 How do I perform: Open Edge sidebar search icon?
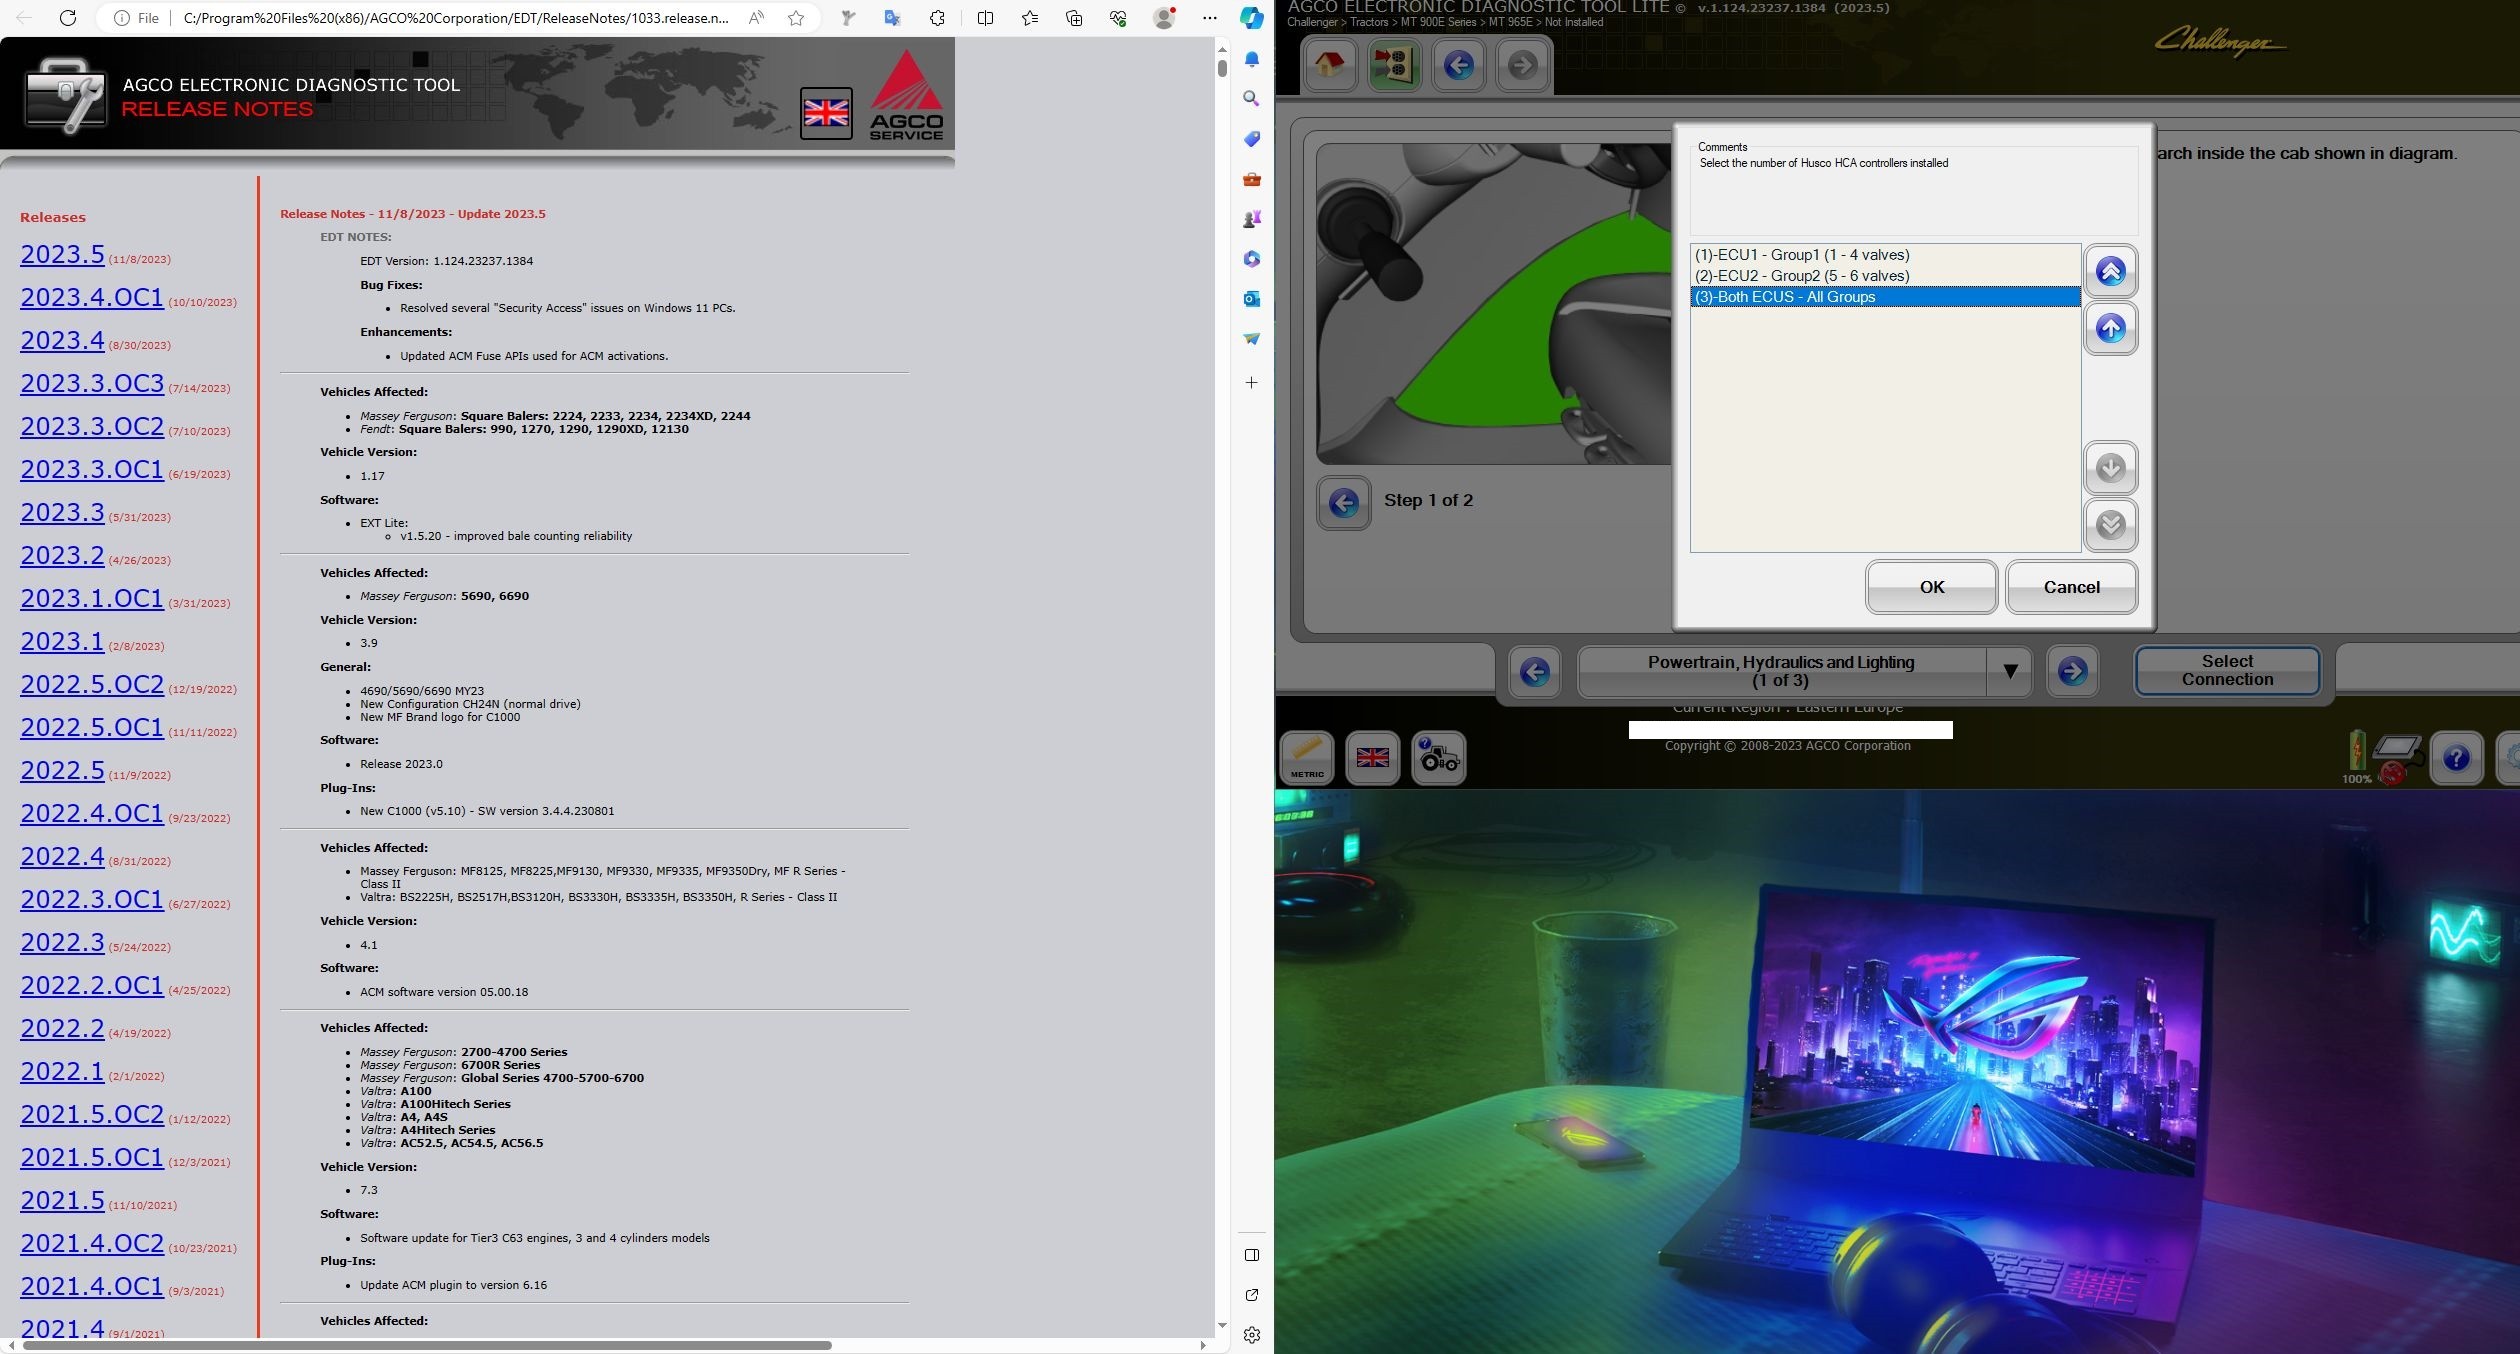coord(1252,99)
